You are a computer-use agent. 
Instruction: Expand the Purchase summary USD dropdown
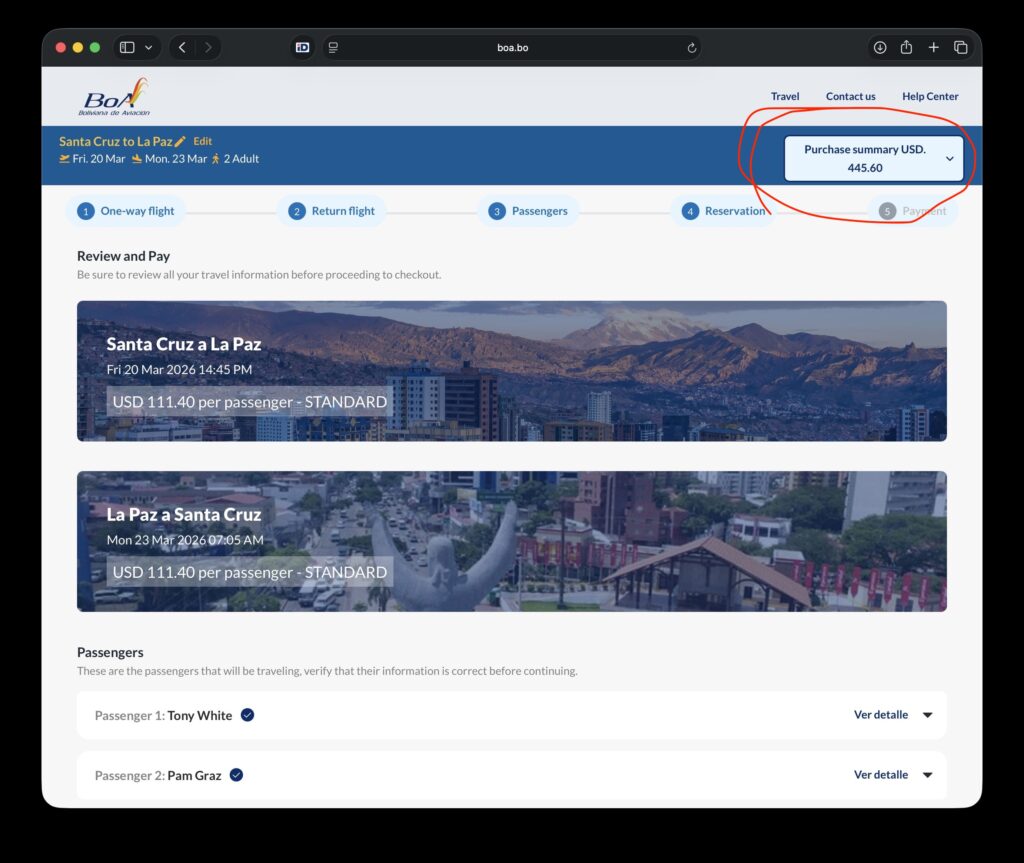coord(873,158)
